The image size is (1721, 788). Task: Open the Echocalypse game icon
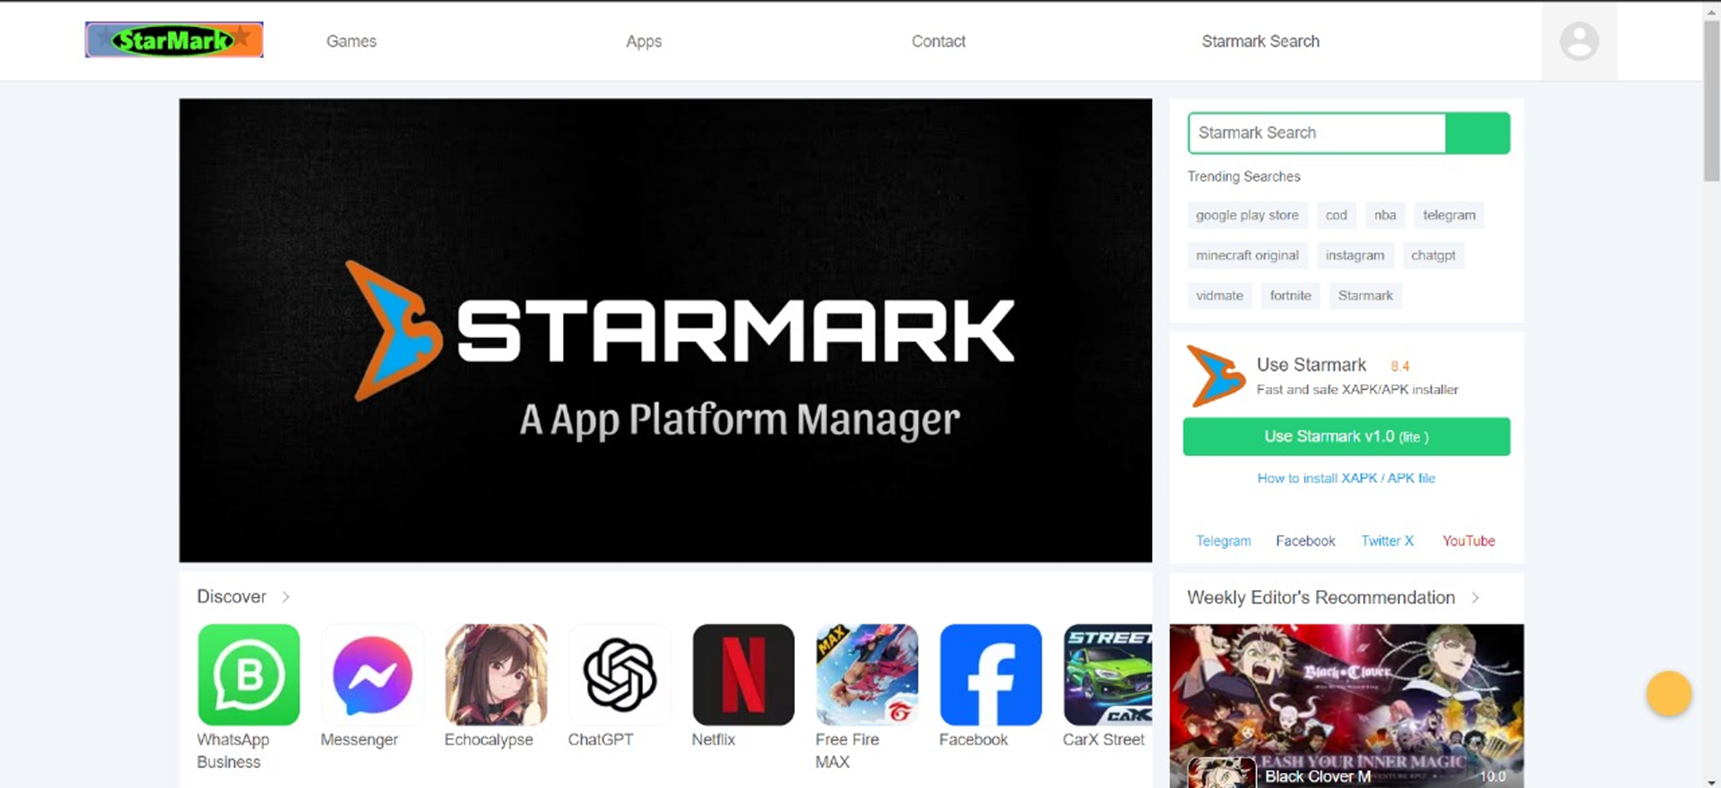tap(496, 674)
